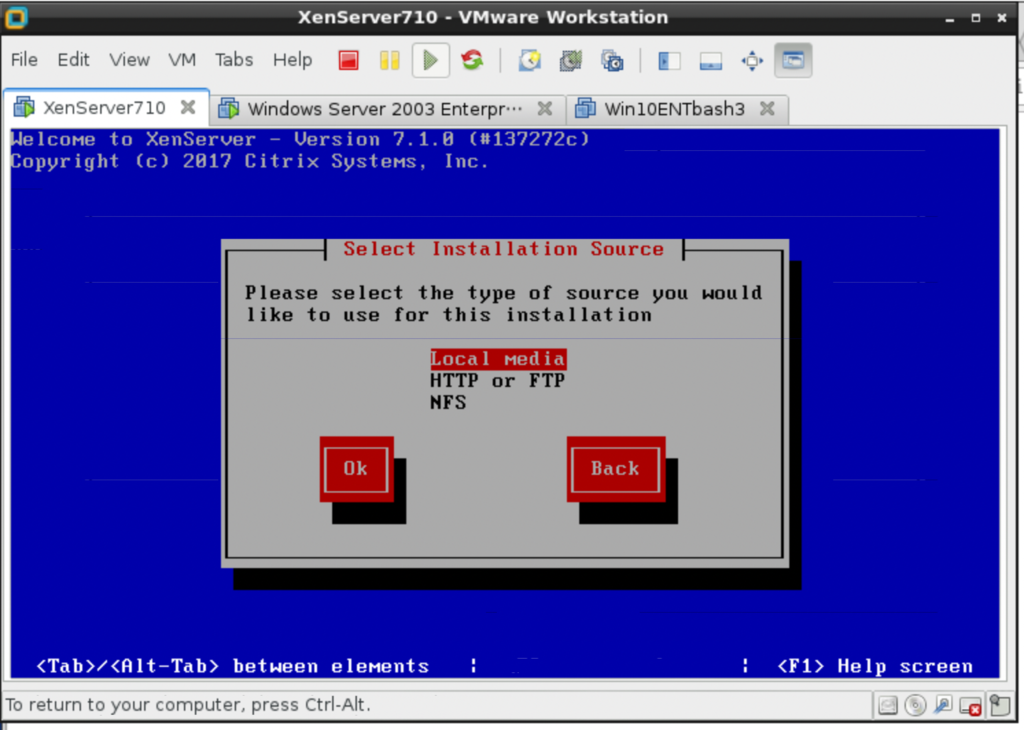The width and height of the screenshot is (1024, 730).
Task: Minimize the VMware Workstation window
Action: pyautogui.click(x=950, y=19)
